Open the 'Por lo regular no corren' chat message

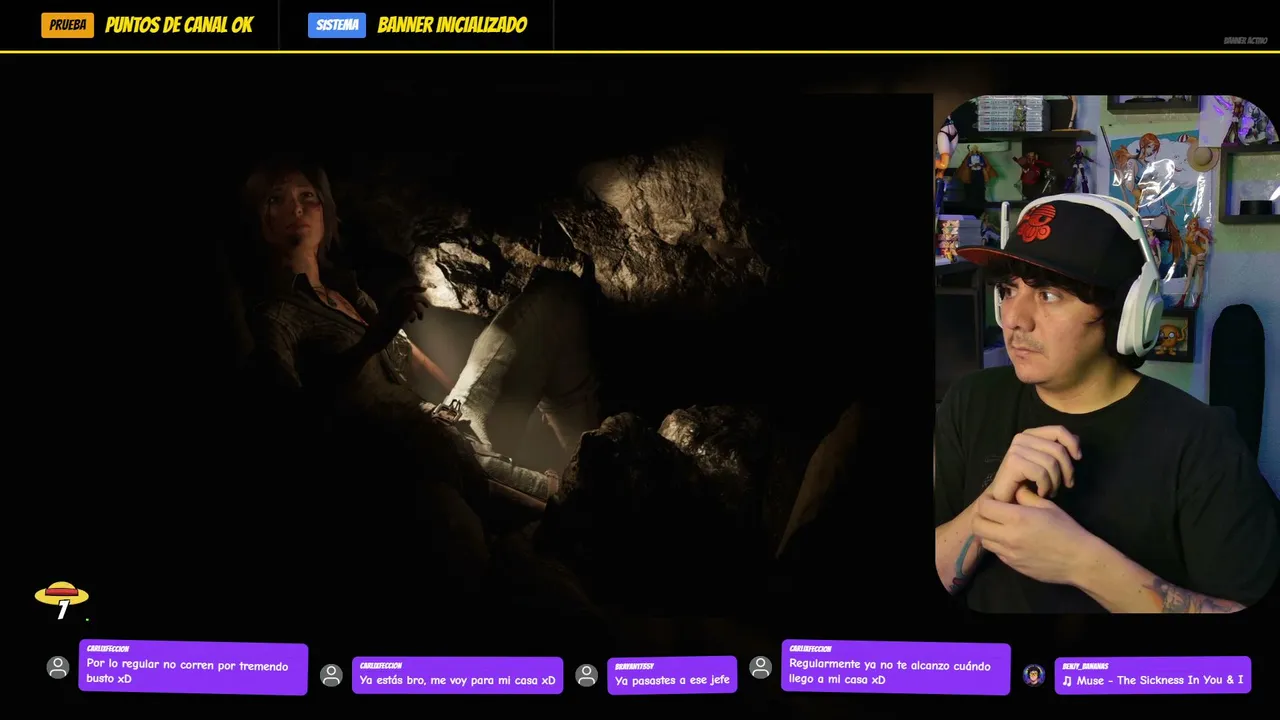pos(193,667)
